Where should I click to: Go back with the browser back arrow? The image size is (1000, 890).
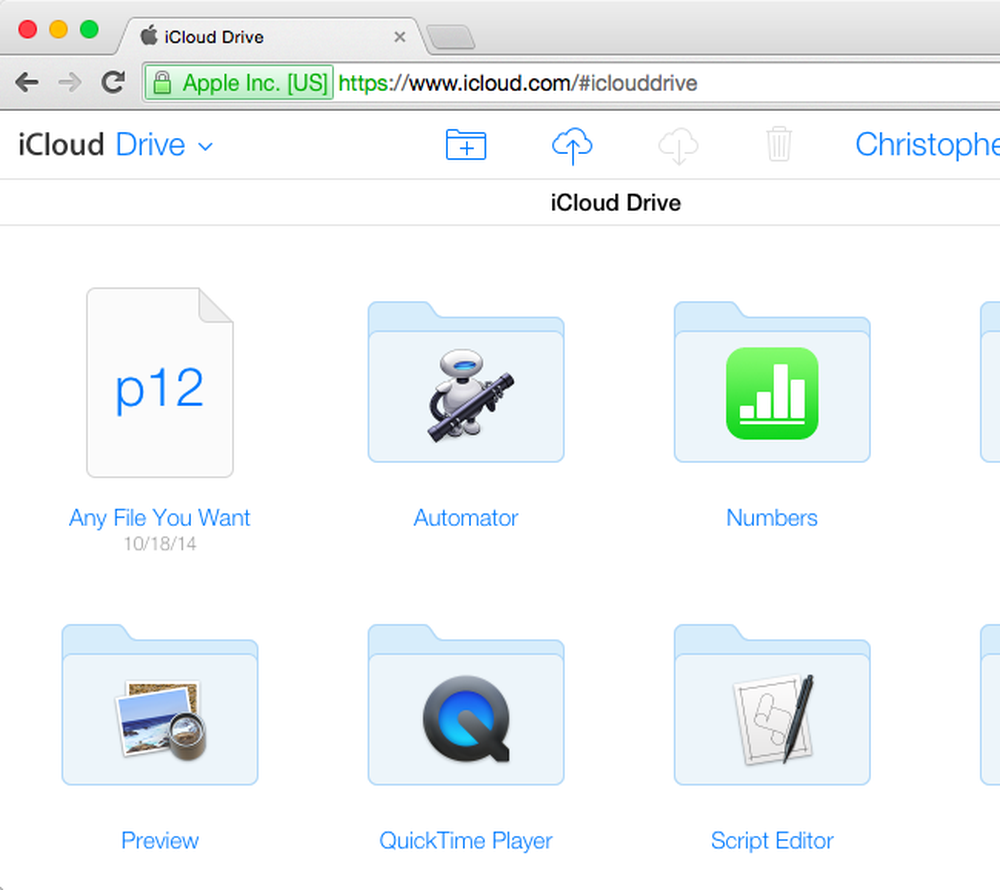(x=27, y=82)
